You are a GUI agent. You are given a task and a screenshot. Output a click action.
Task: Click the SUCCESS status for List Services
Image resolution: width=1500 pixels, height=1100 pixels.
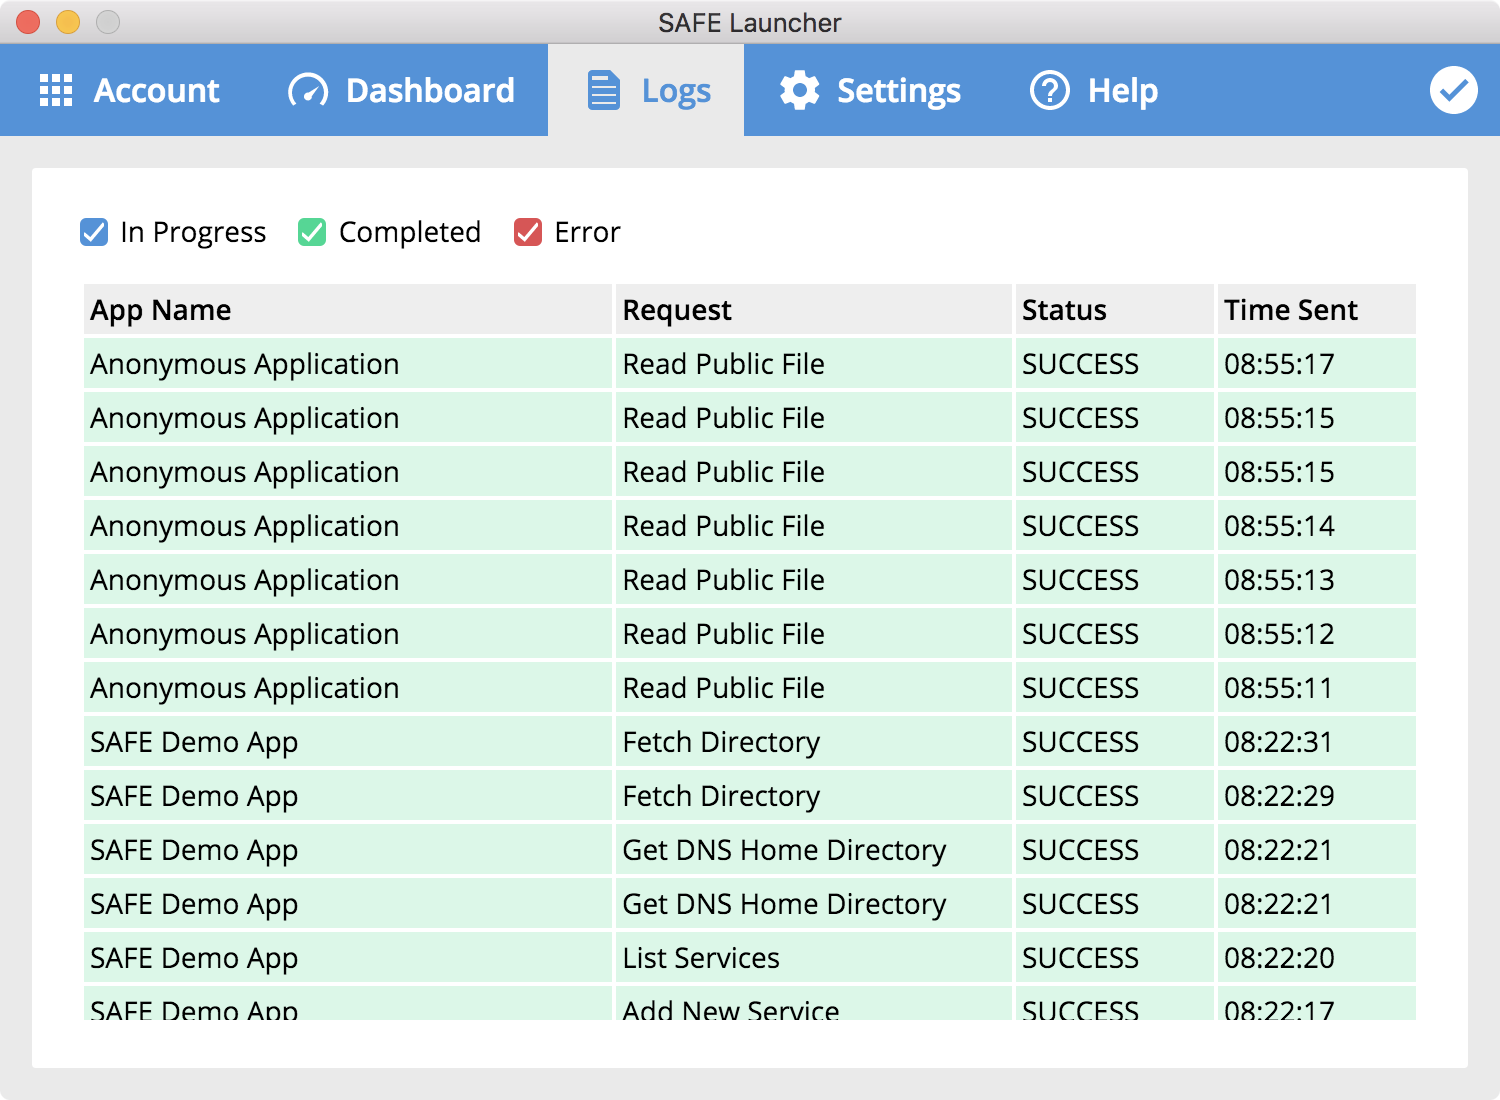pos(1115,958)
